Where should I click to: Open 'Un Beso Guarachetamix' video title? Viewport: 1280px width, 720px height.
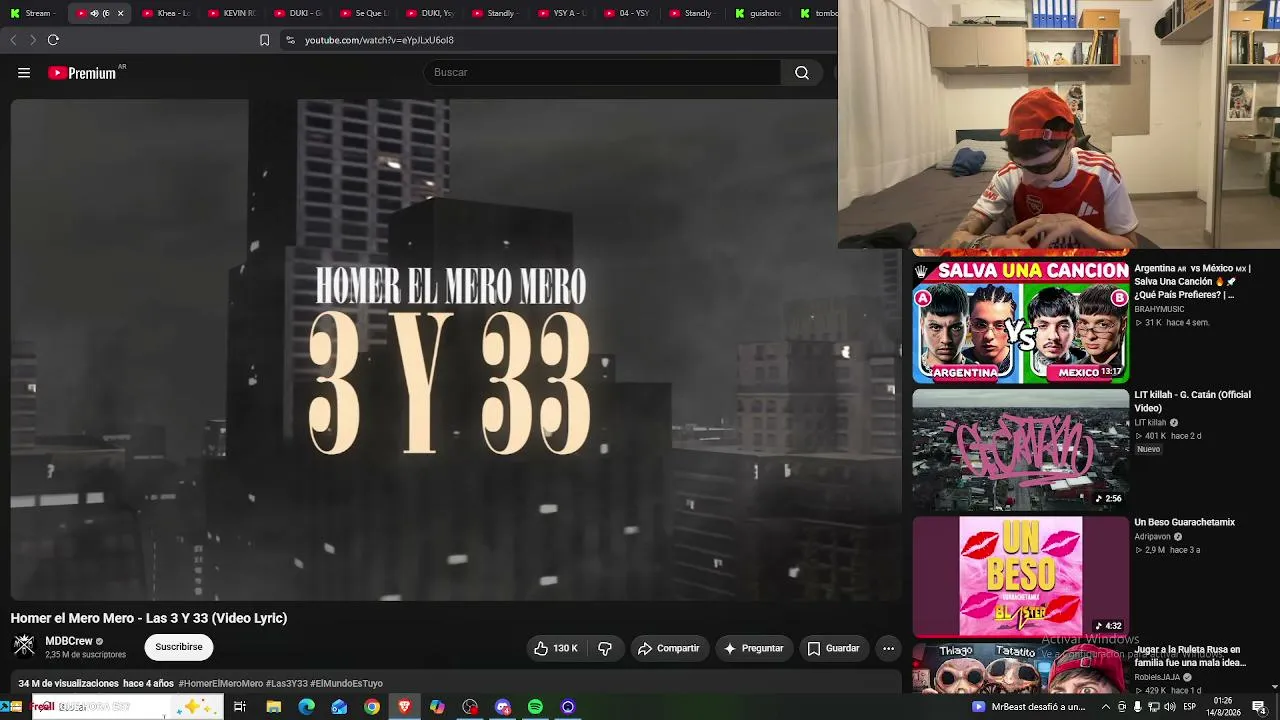pyautogui.click(x=1184, y=522)
